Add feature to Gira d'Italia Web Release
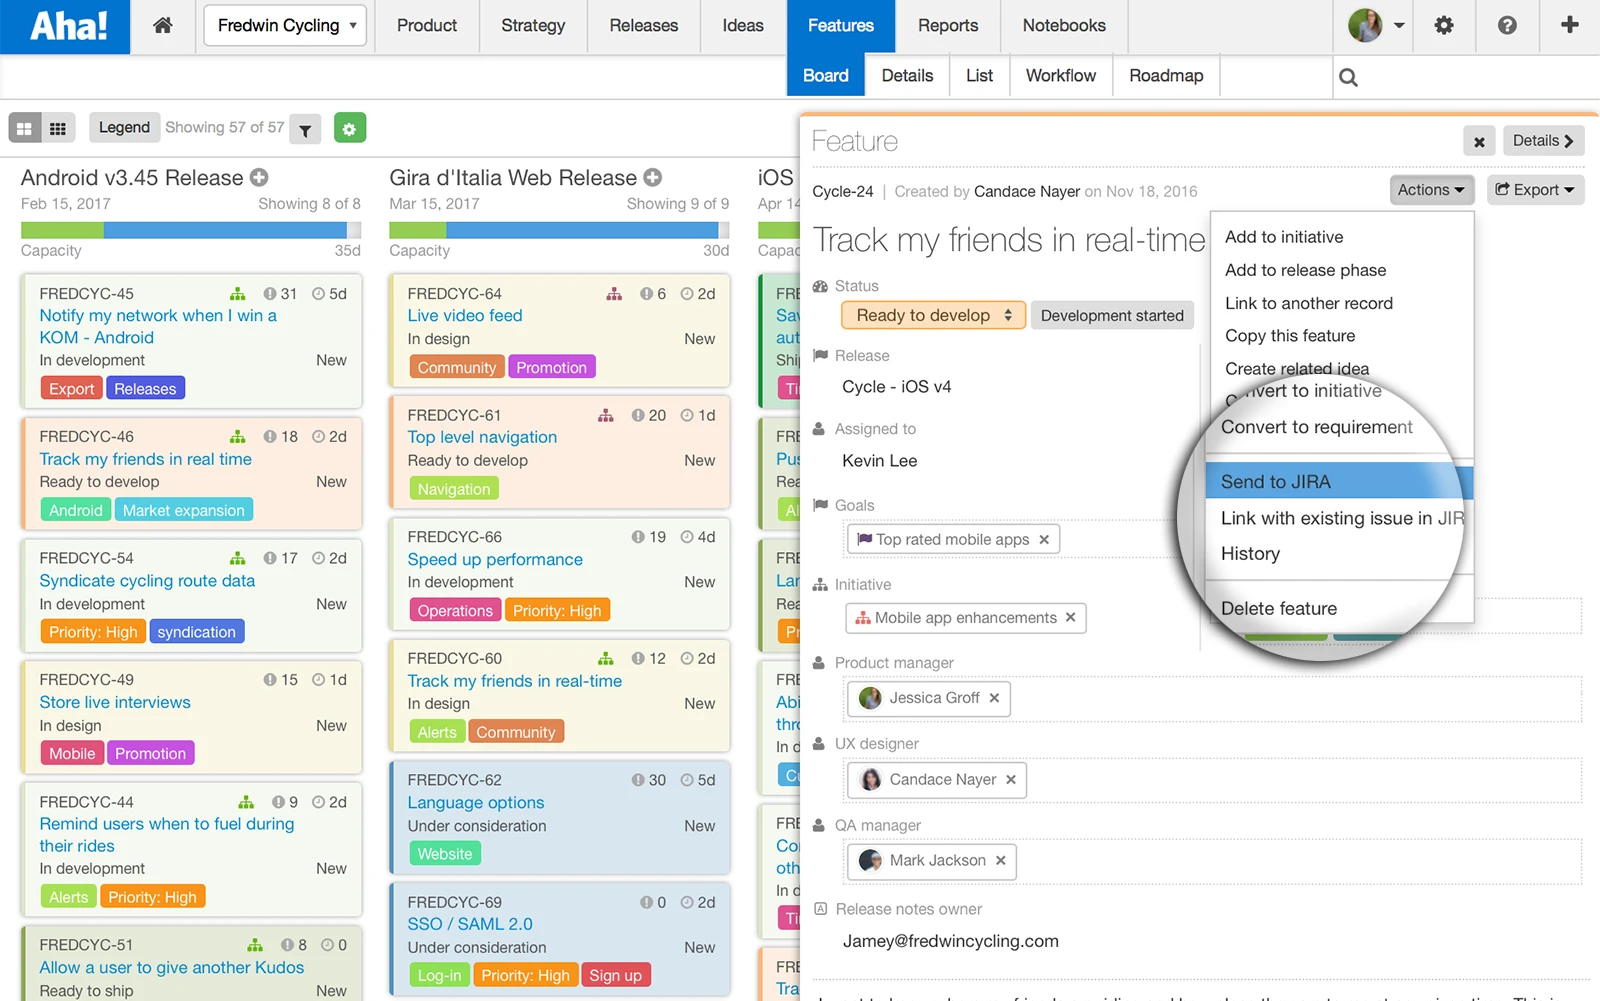Viewport: 1600px width, 1001px height. point(653,177)
